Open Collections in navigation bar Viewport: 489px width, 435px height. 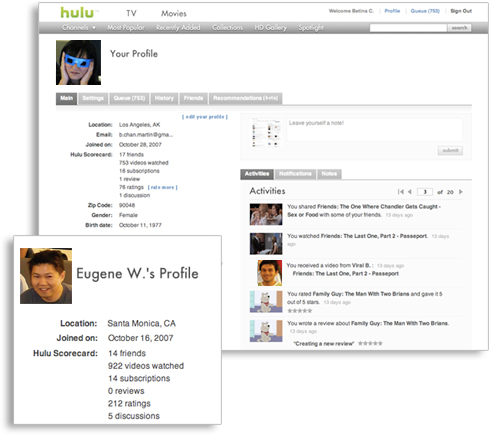coord(227,27)
